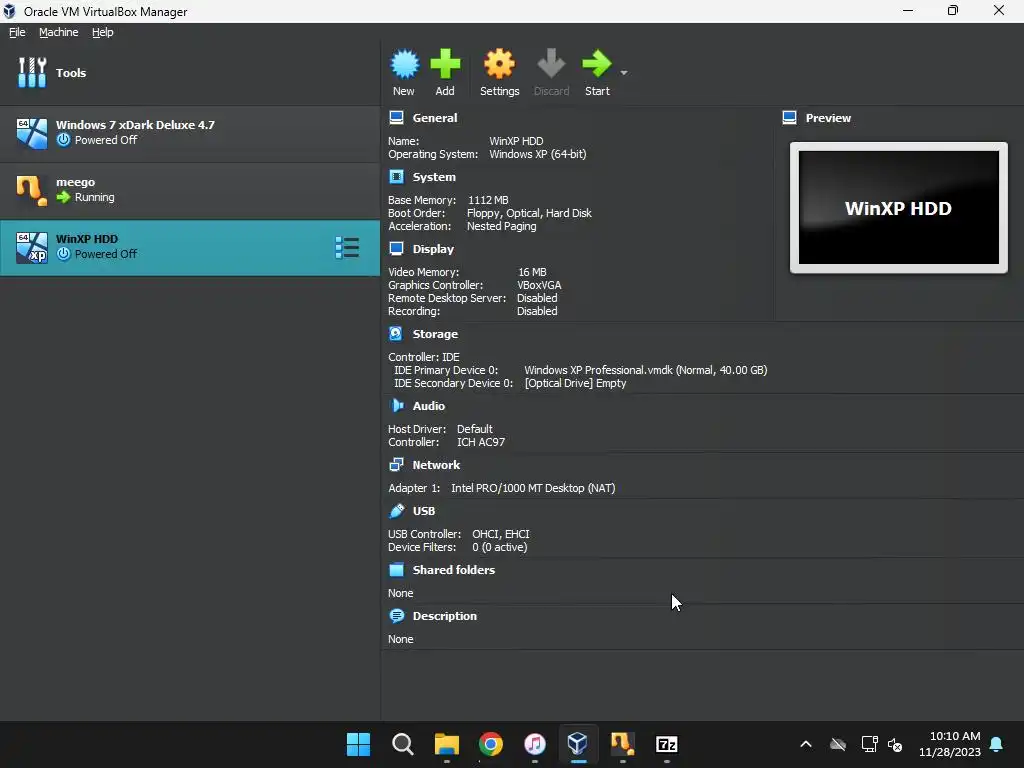Click the meego VM icon
Viewport: 1024px width, 768px height.
point(32,190)
